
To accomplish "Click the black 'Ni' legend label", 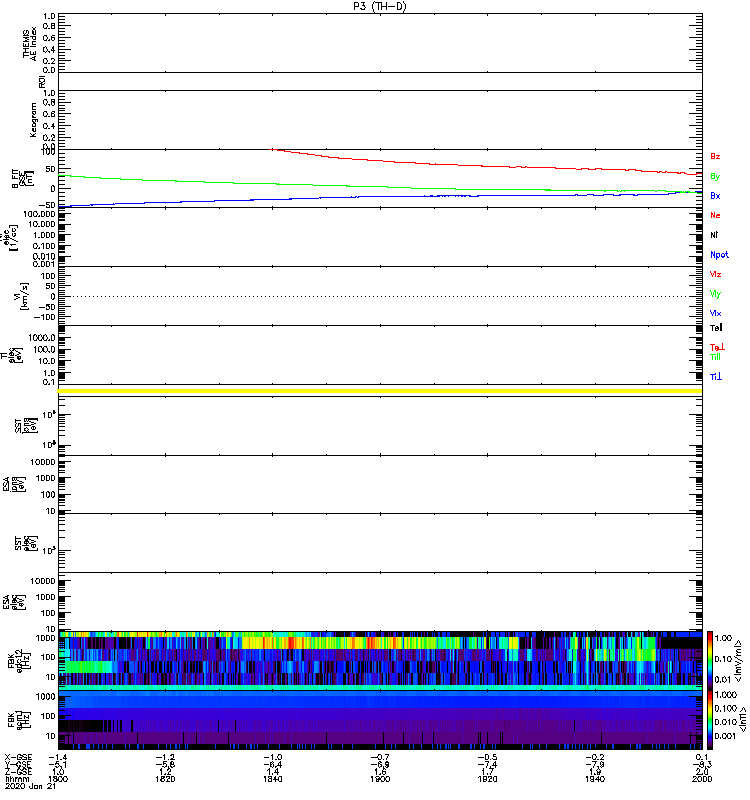I will point(714,235).
